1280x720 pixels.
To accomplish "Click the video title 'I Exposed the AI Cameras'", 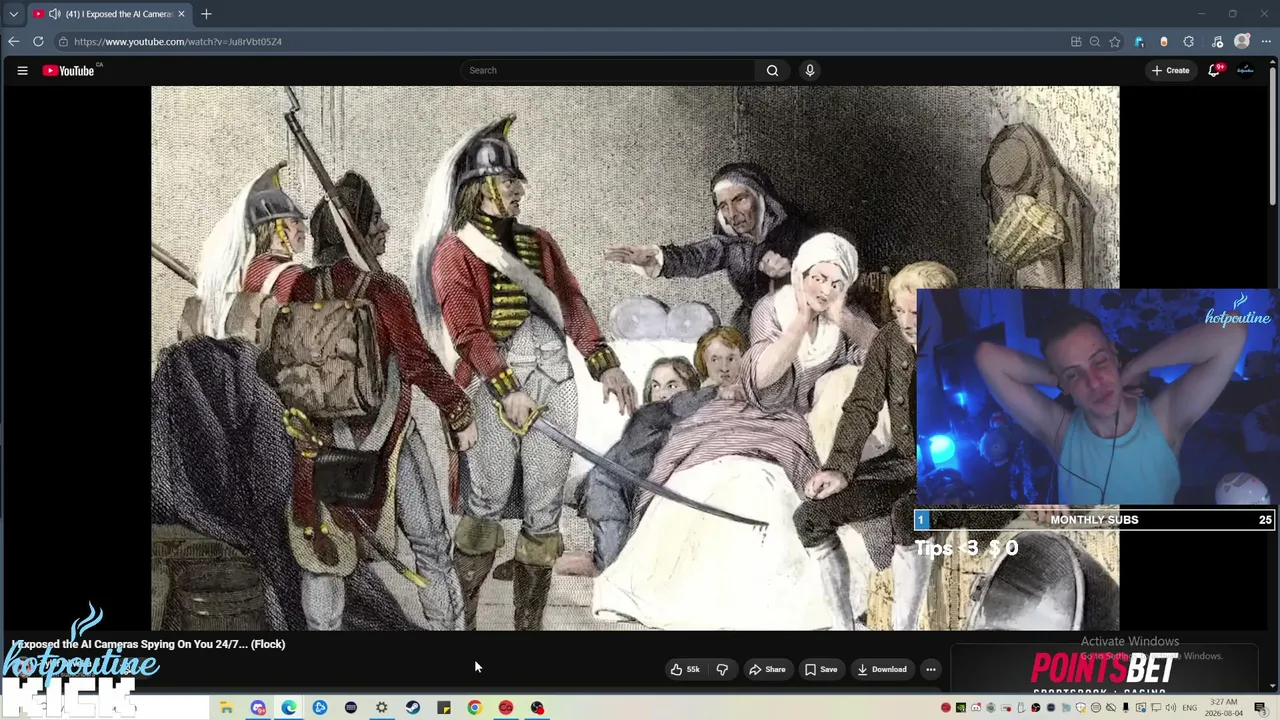I will pos(149,644).
